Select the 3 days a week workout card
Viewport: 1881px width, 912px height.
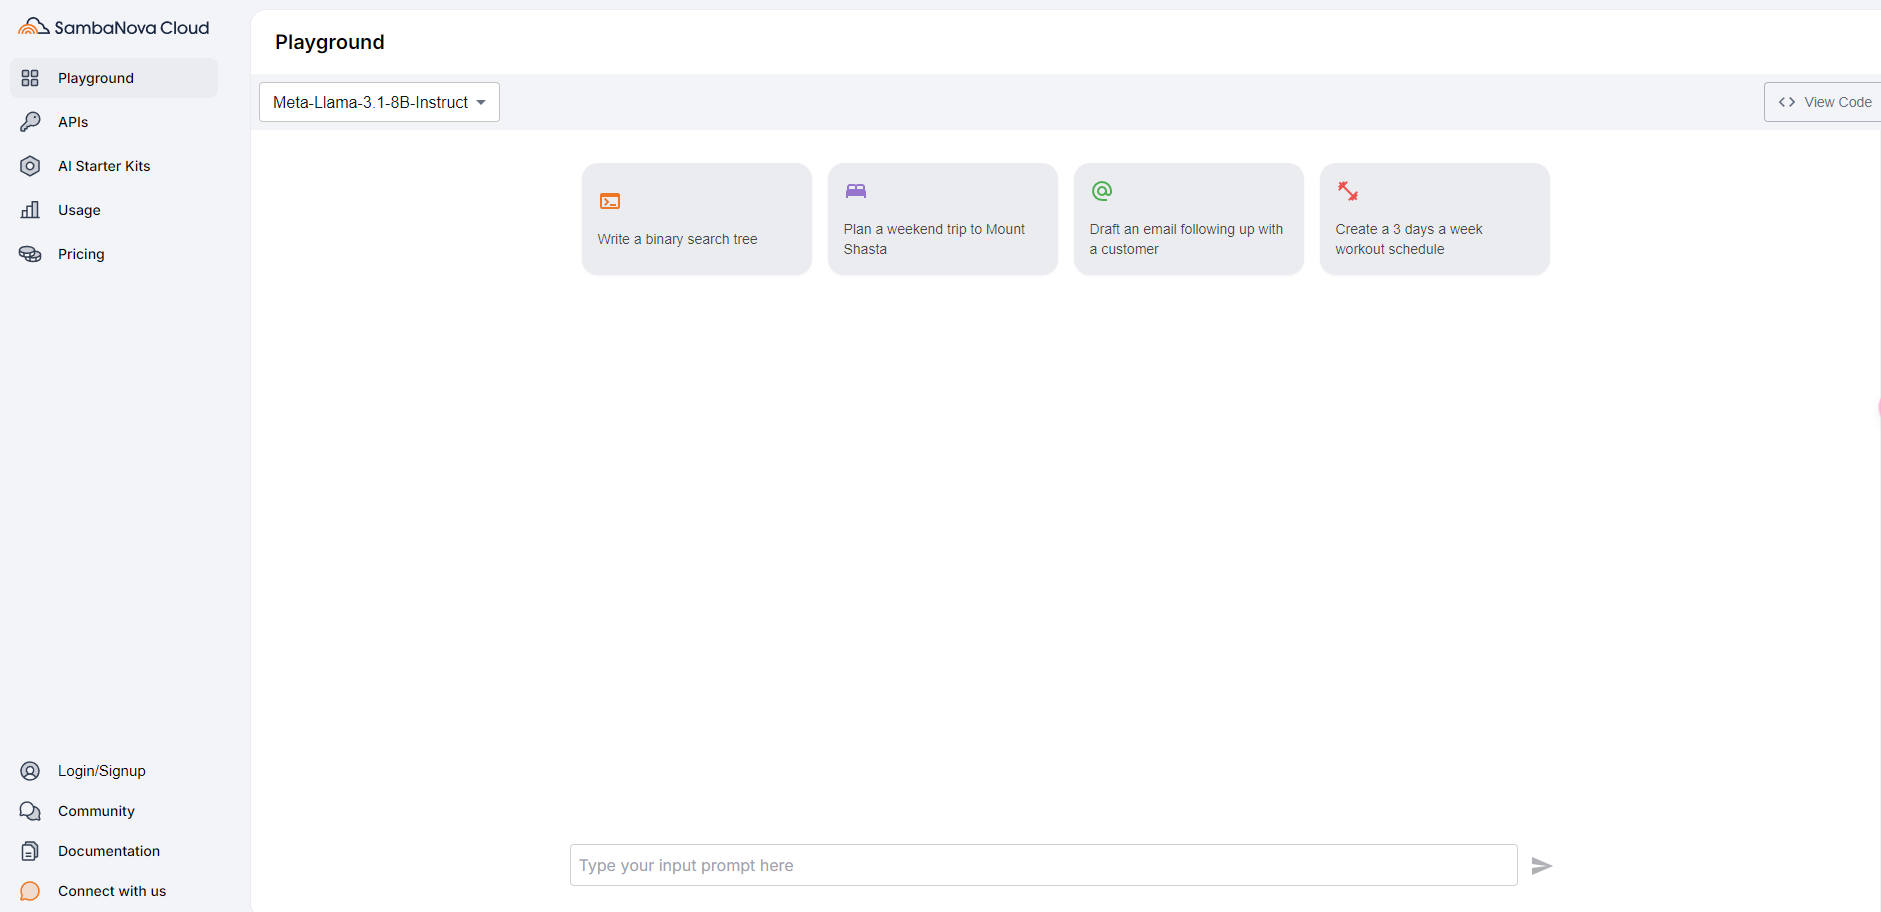(1434, 219)
